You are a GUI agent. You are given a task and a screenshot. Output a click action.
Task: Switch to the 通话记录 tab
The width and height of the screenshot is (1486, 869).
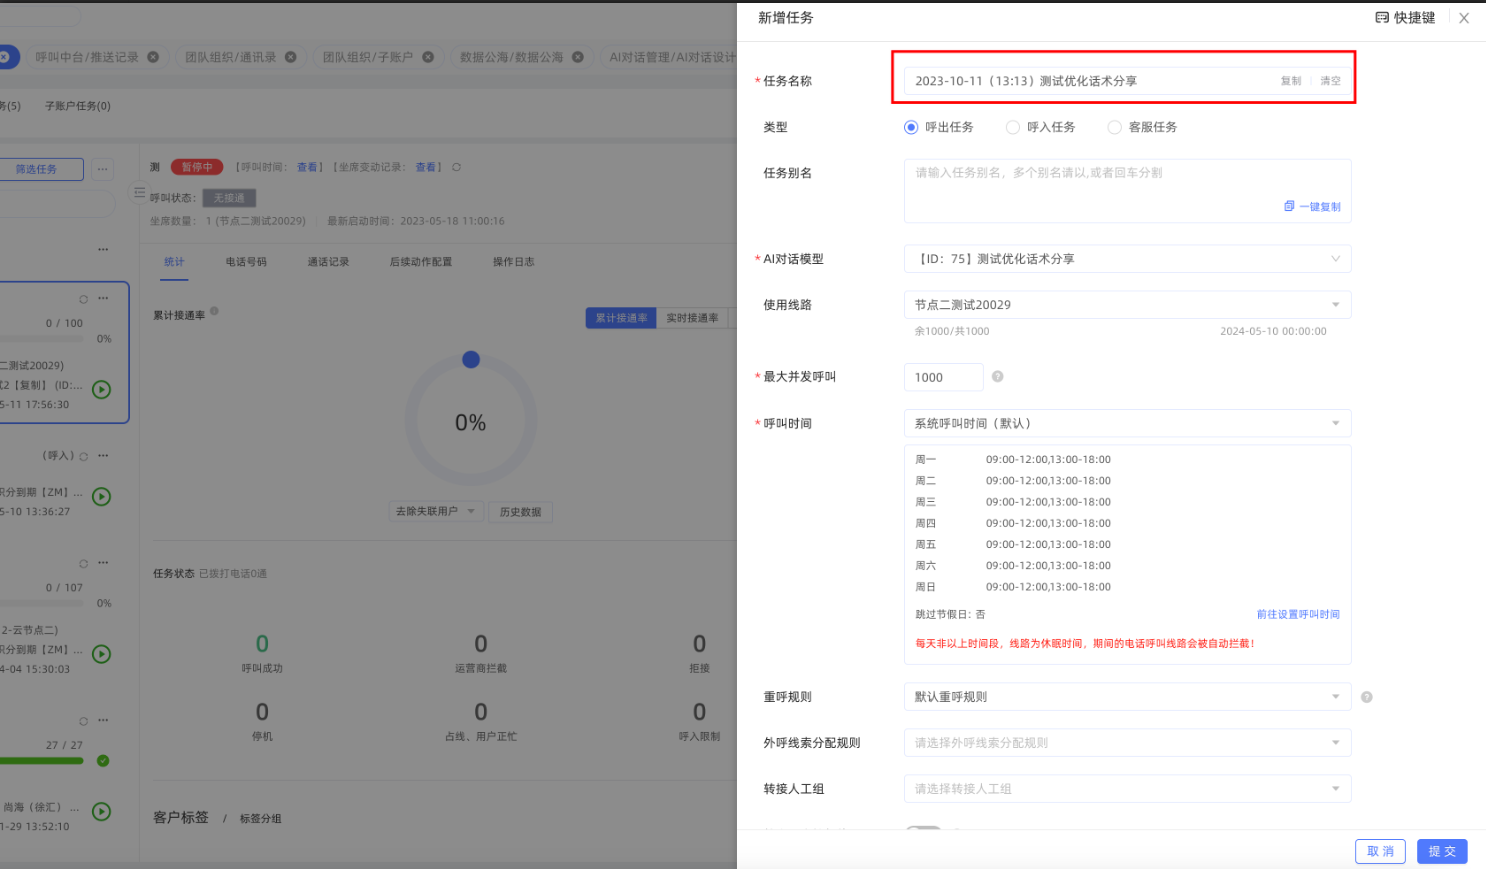click(x=328, y=262)
